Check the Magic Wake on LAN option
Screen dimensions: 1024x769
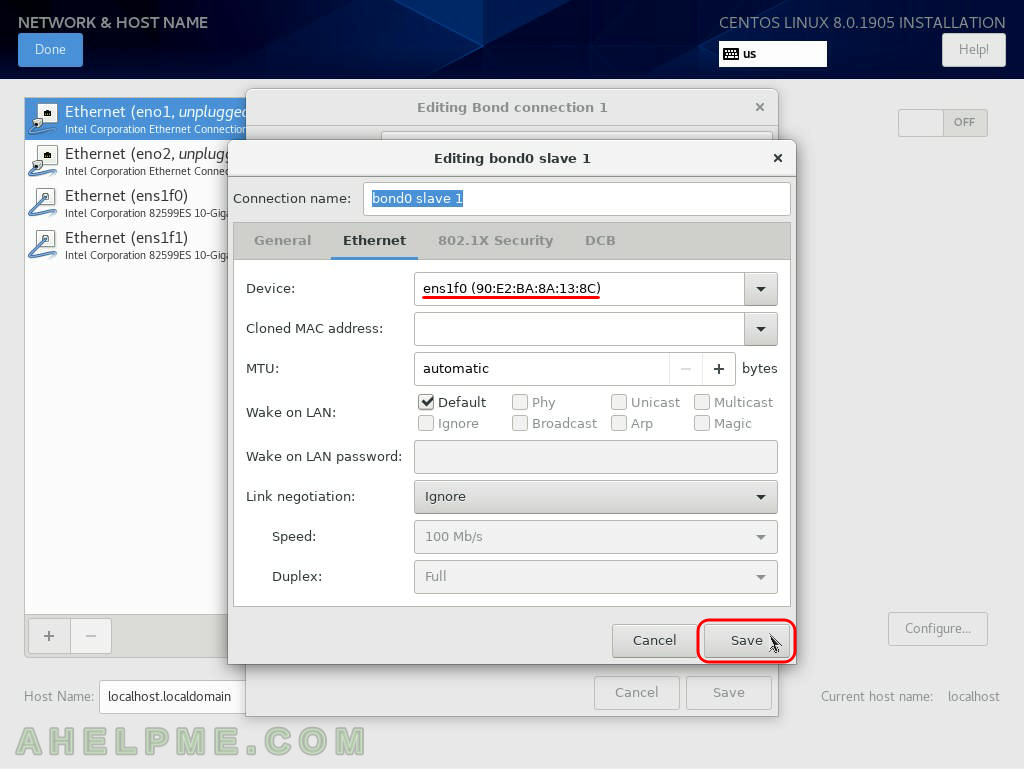coord(702,424)
